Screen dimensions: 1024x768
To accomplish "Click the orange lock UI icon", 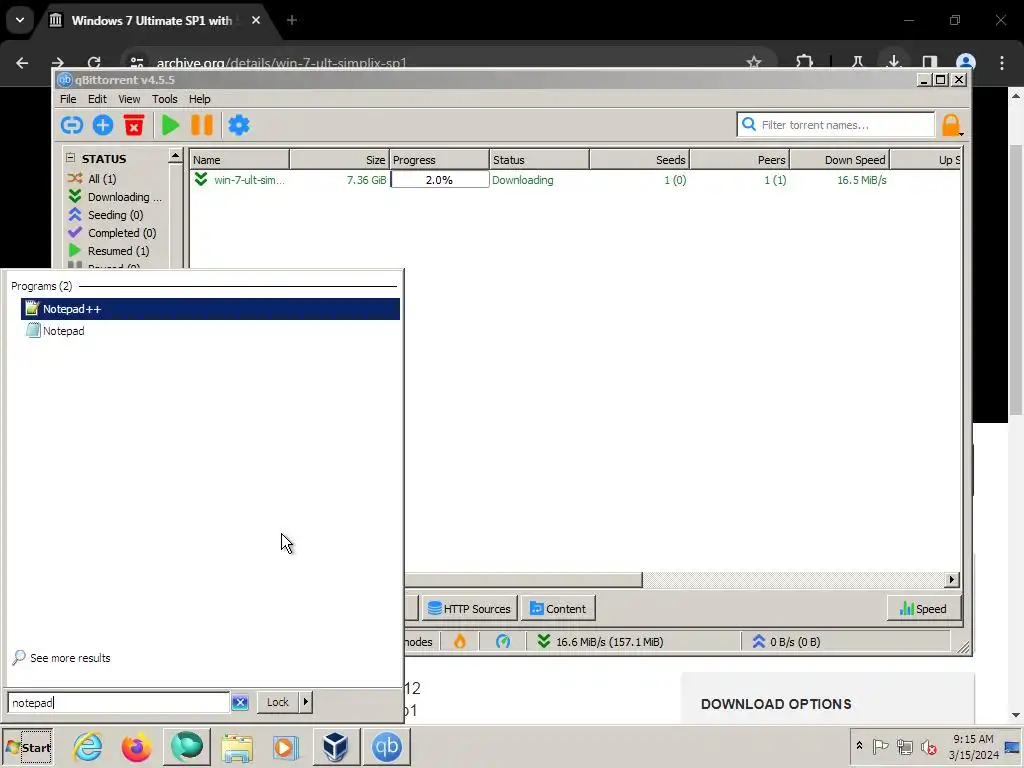I will (x=952, y=125).
